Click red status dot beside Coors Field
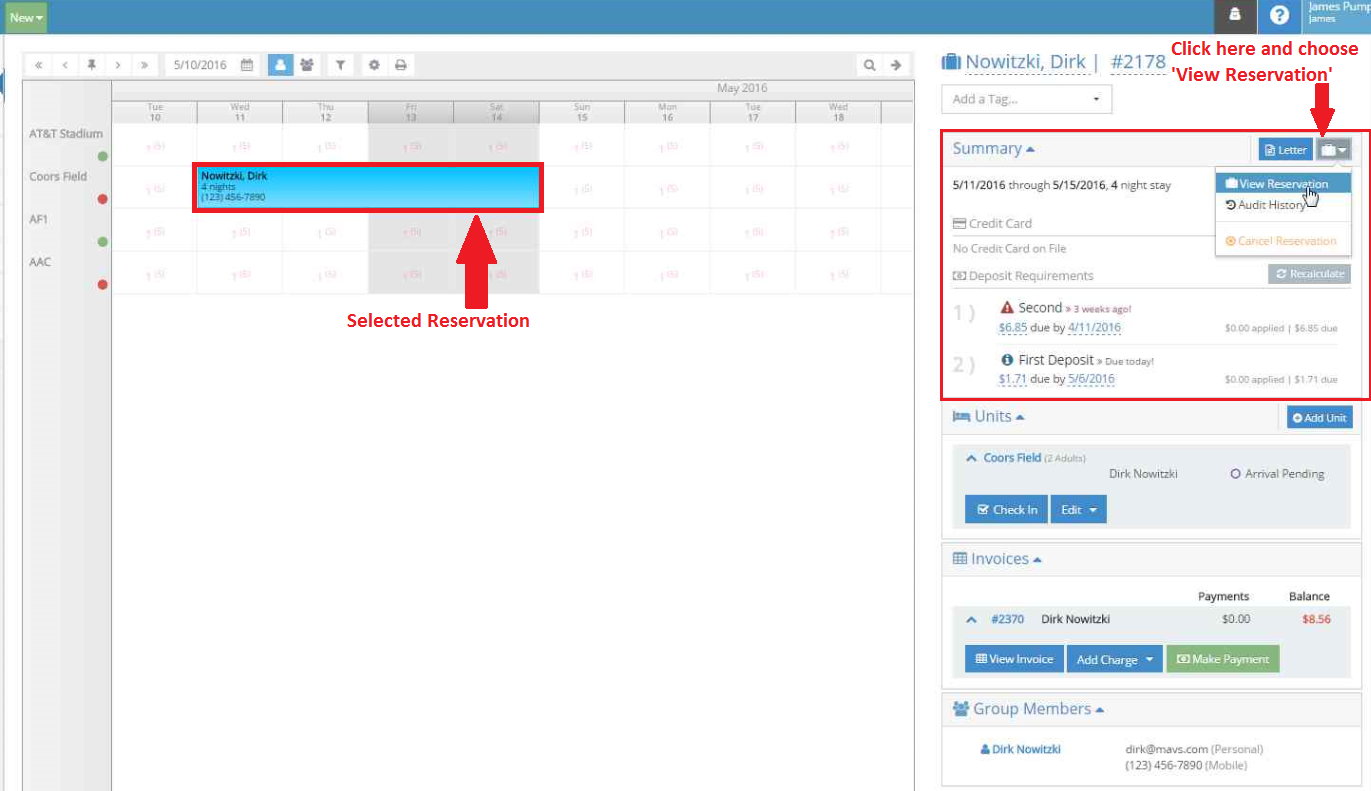Screen dimensions: 1371x791 click(102, 199)
